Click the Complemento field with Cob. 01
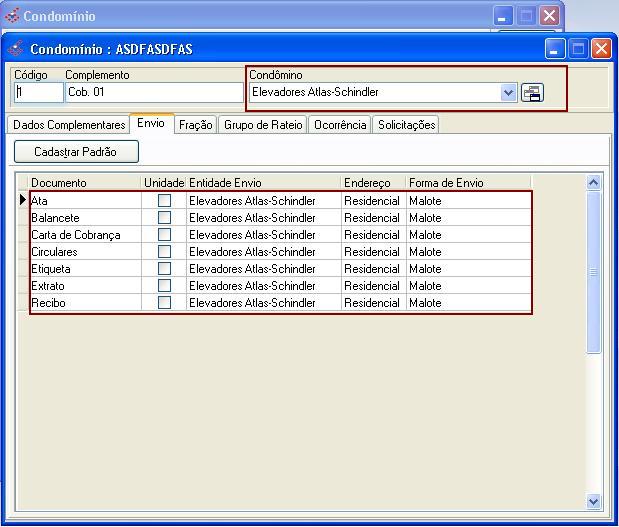The image size is (619, 527). 153,92
